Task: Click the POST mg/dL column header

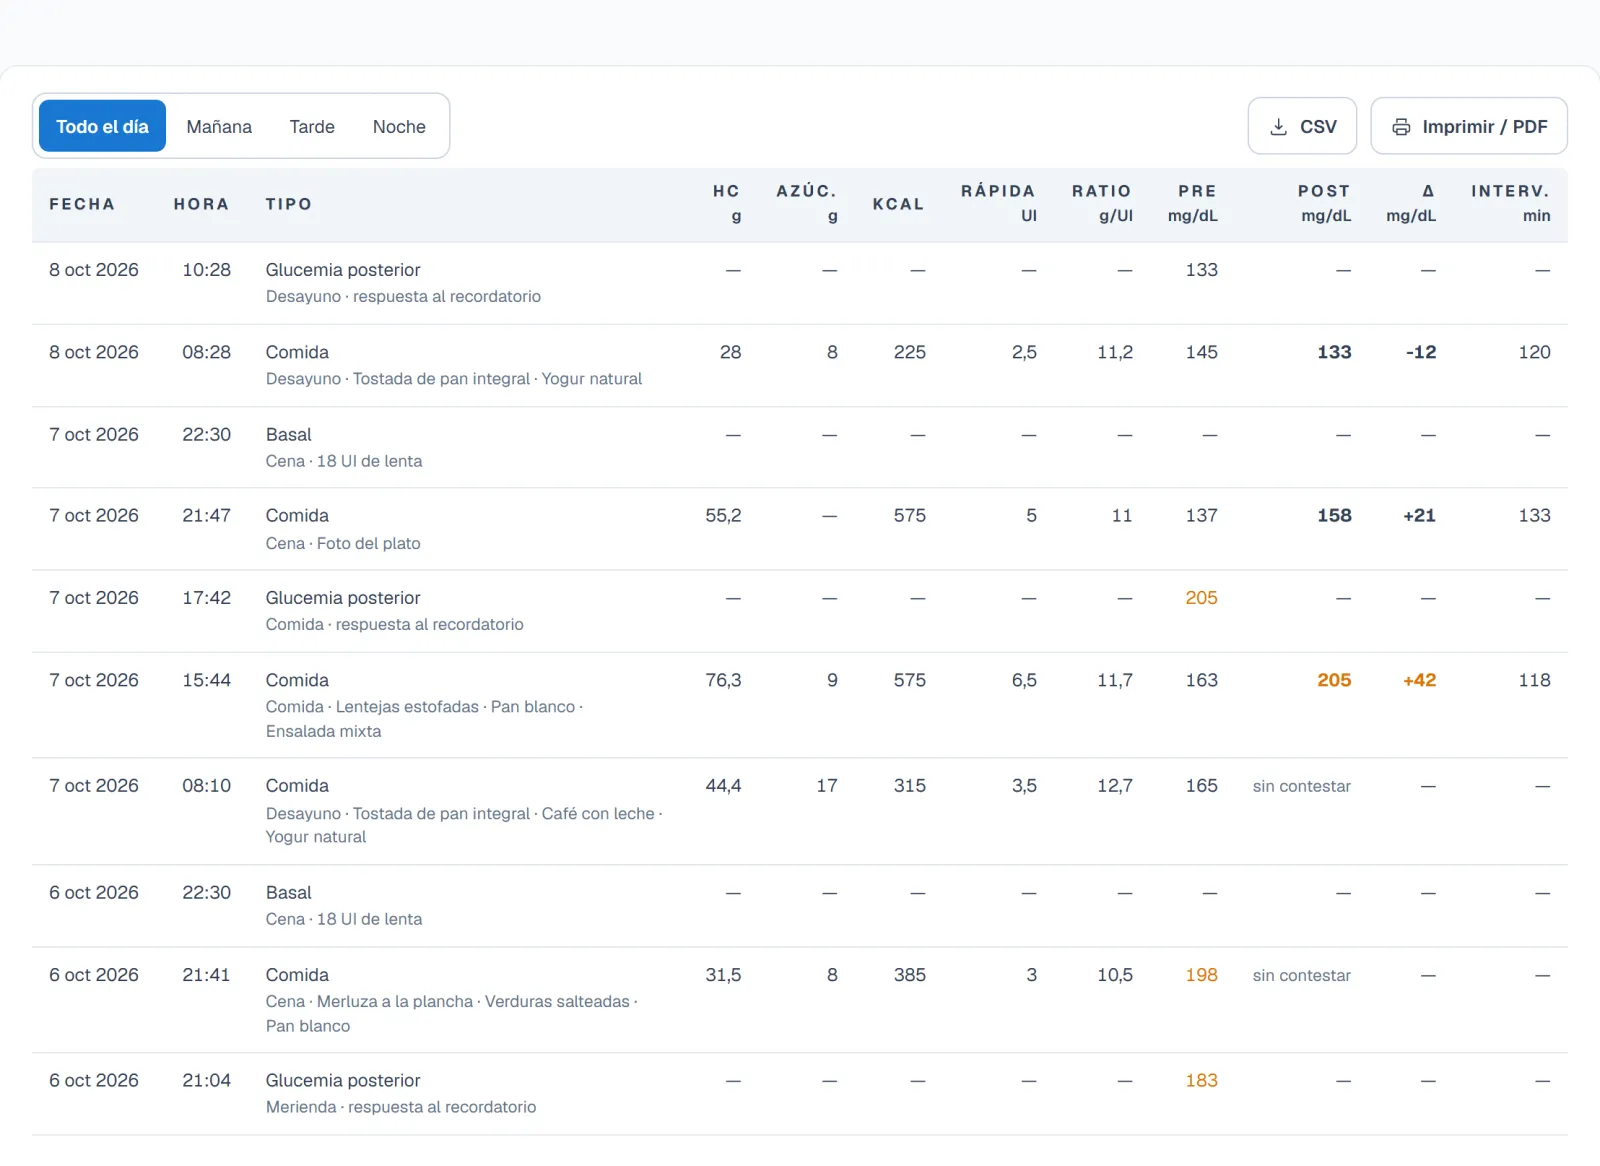Action: pos(1324,203)
